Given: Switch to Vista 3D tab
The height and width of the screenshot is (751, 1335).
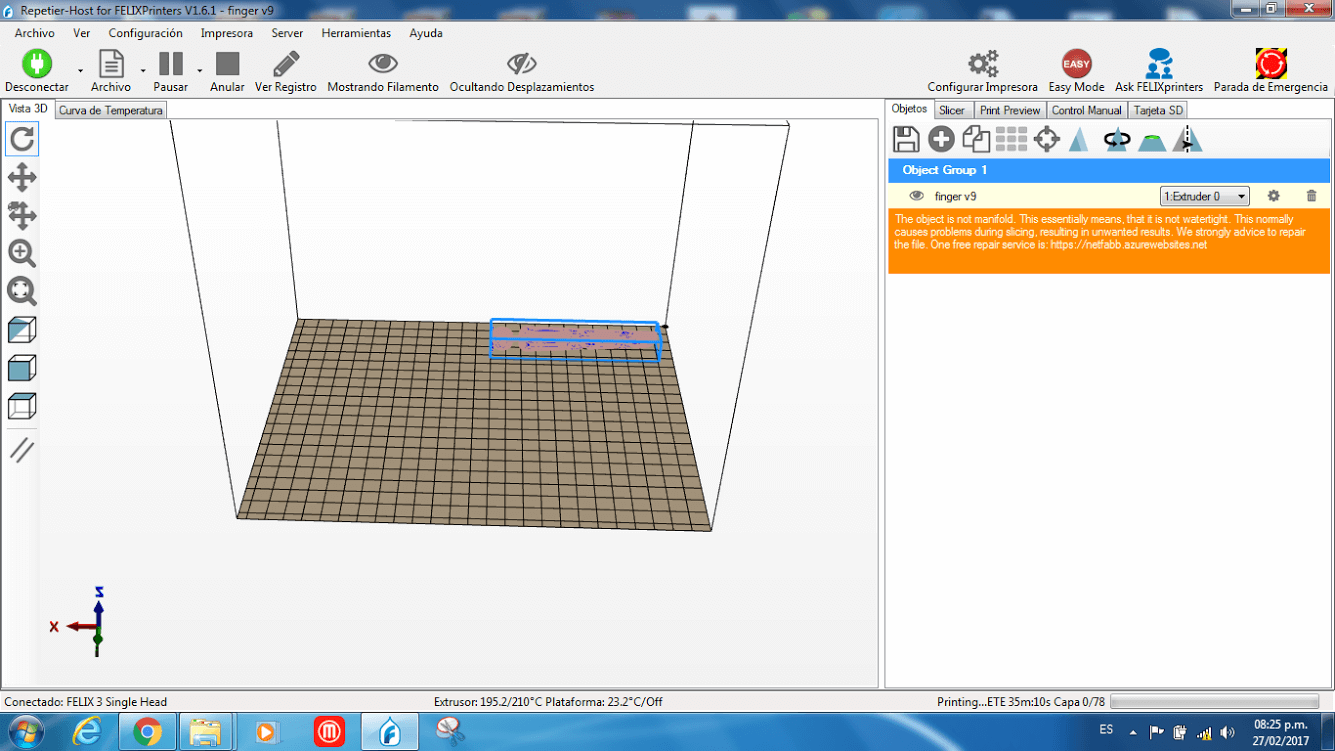Looking at the screenshot, I should point(28,109).
